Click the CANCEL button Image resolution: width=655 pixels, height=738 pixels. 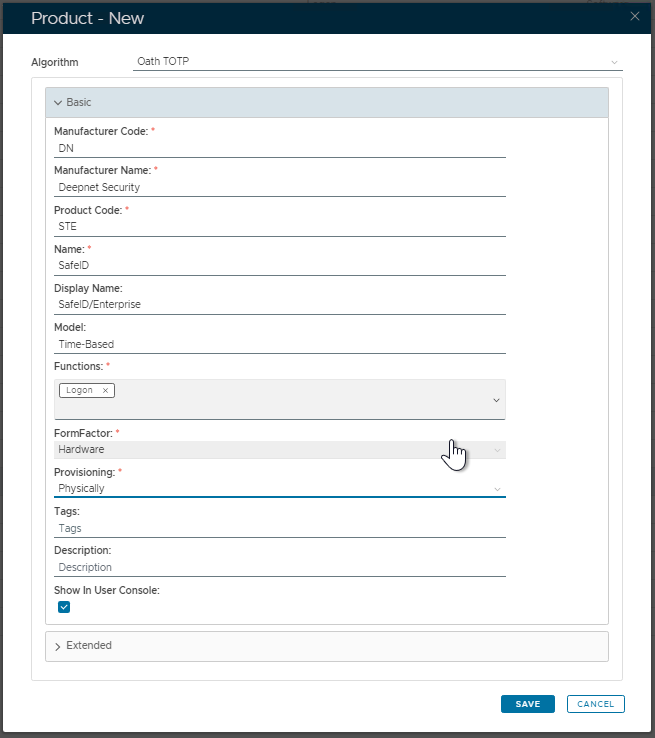tap(595, 704)
